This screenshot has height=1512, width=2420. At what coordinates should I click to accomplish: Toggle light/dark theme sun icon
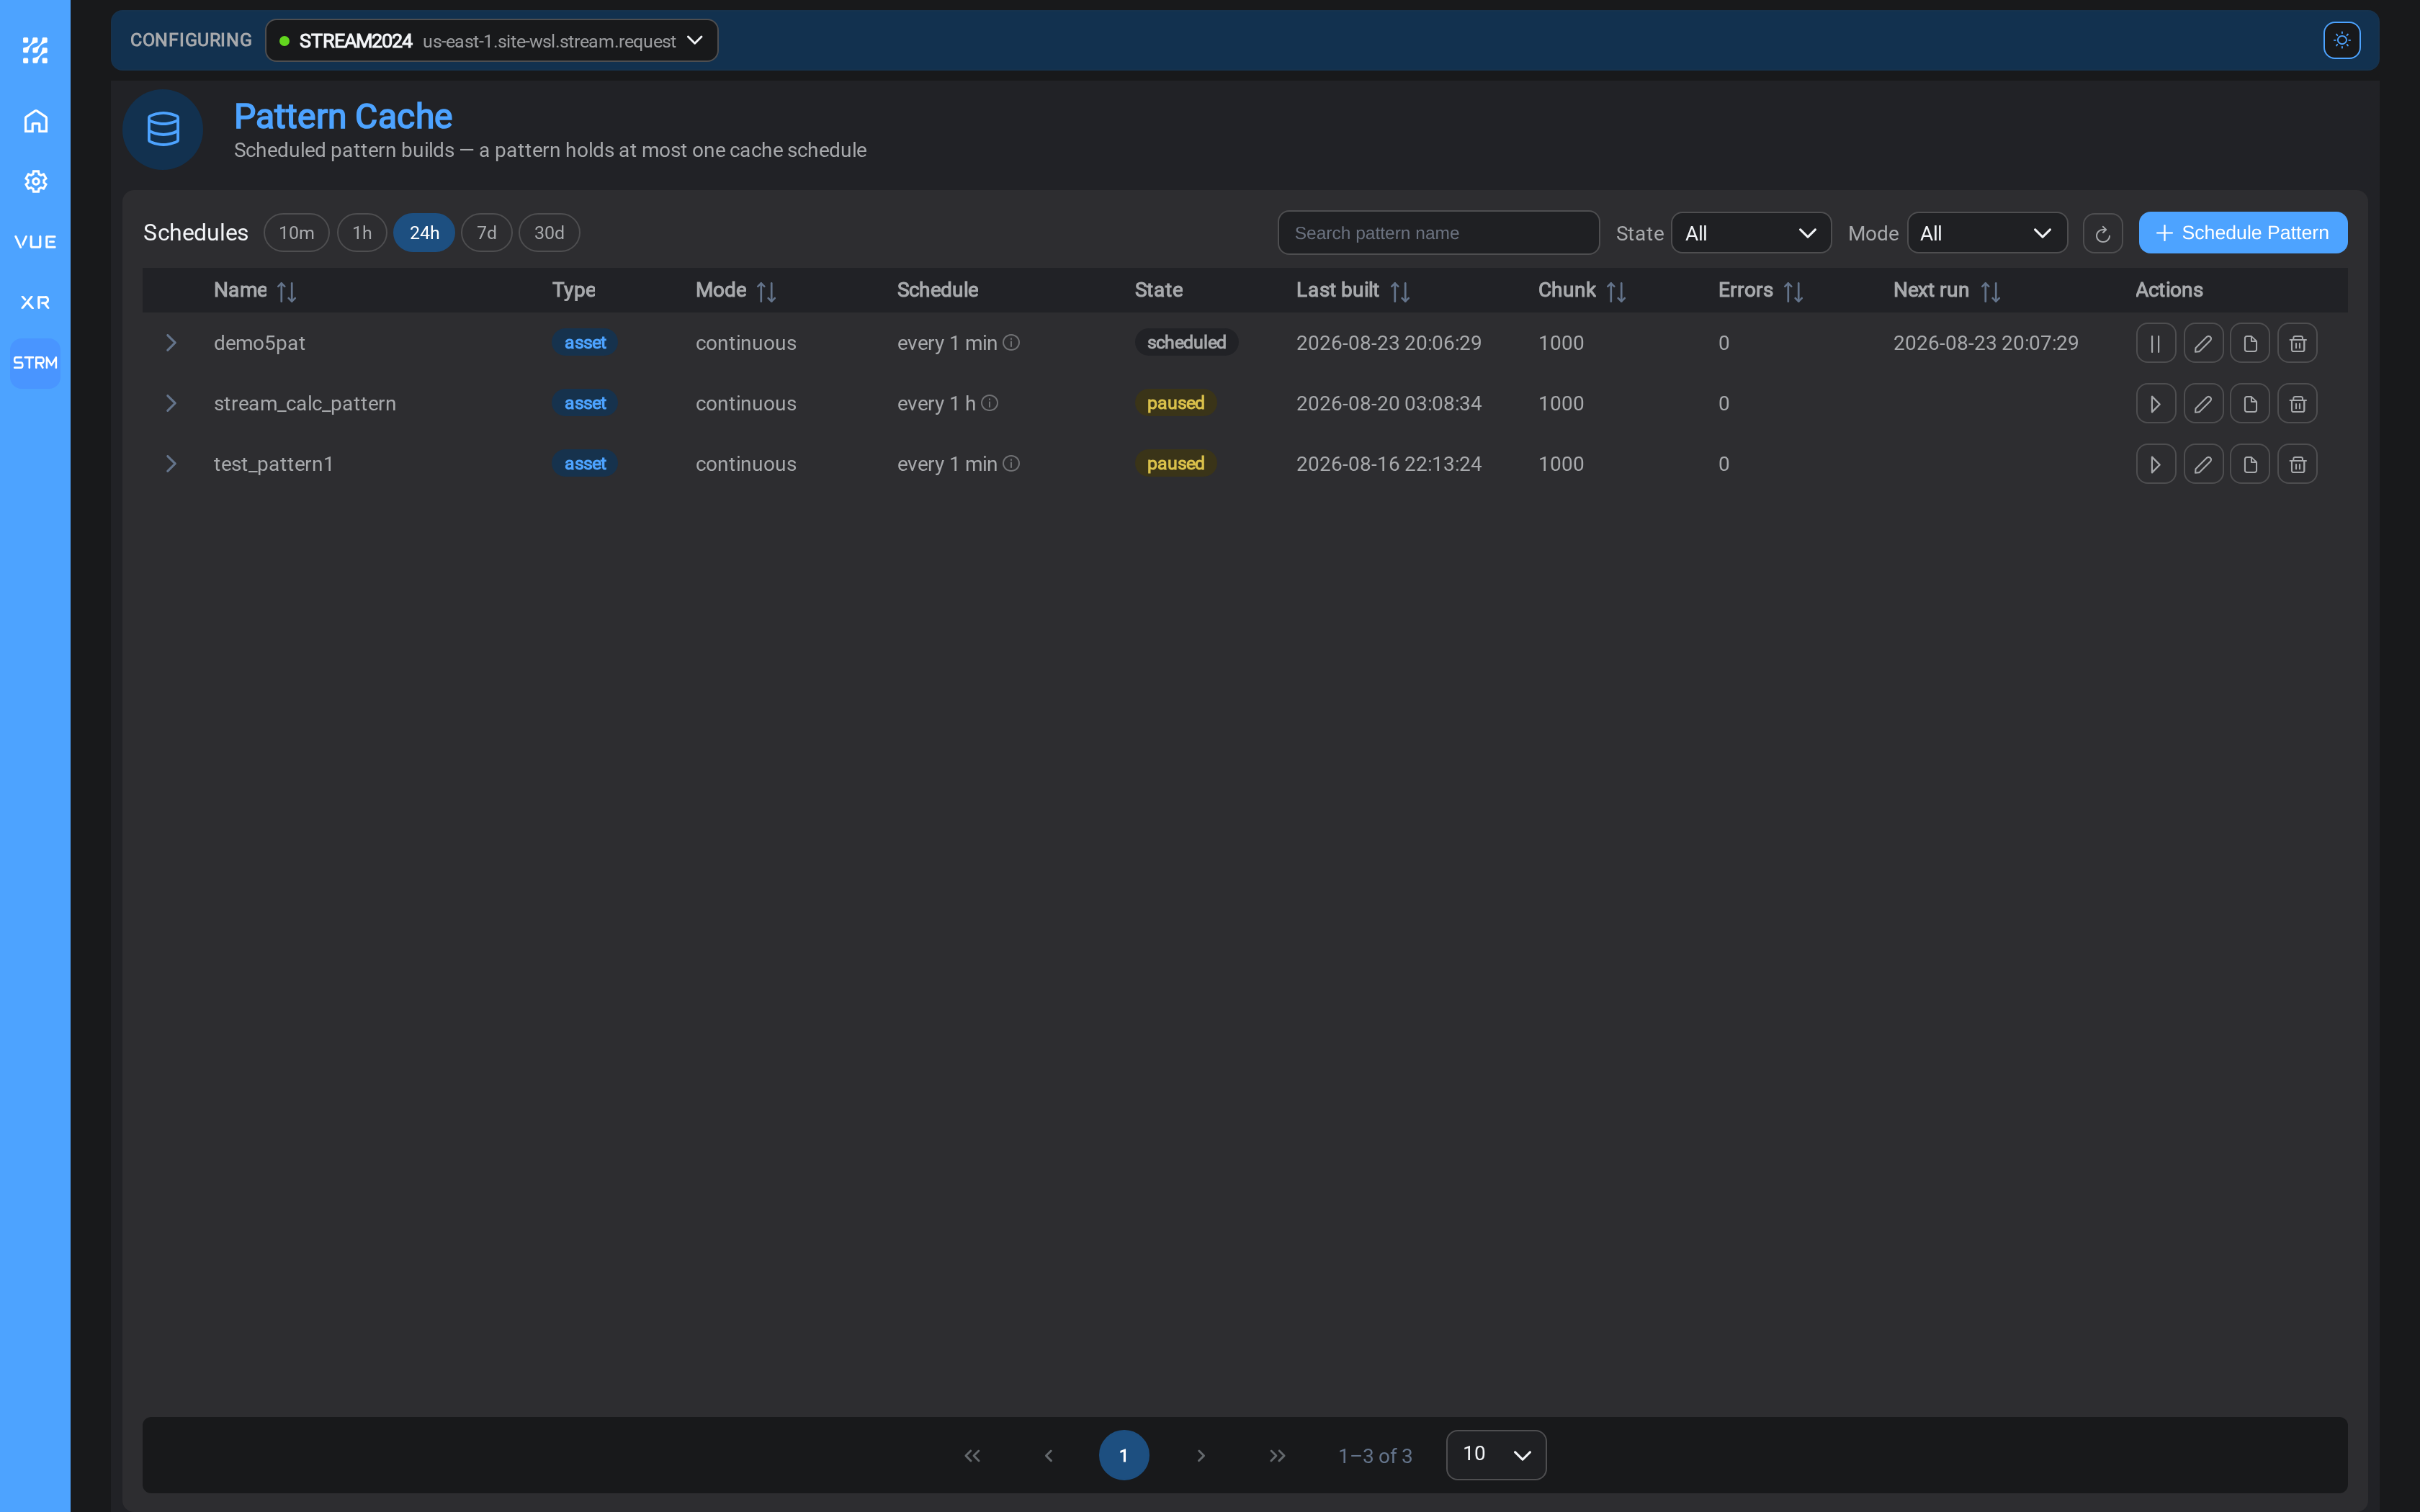(x=2341, y=40)
